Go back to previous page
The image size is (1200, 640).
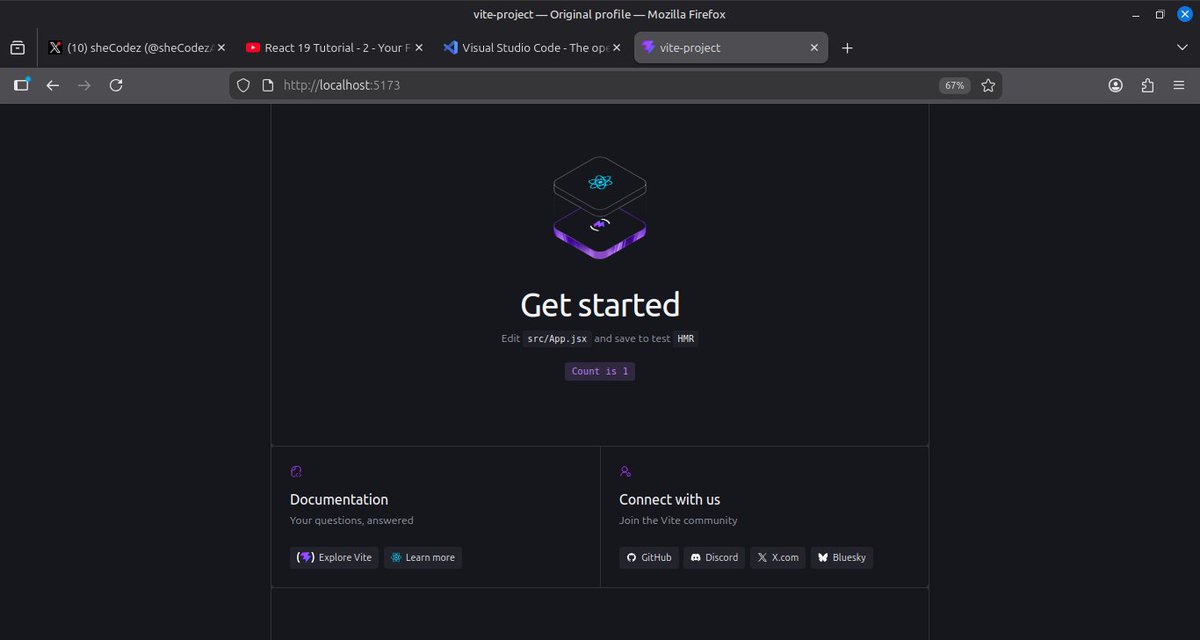(53, 85)
